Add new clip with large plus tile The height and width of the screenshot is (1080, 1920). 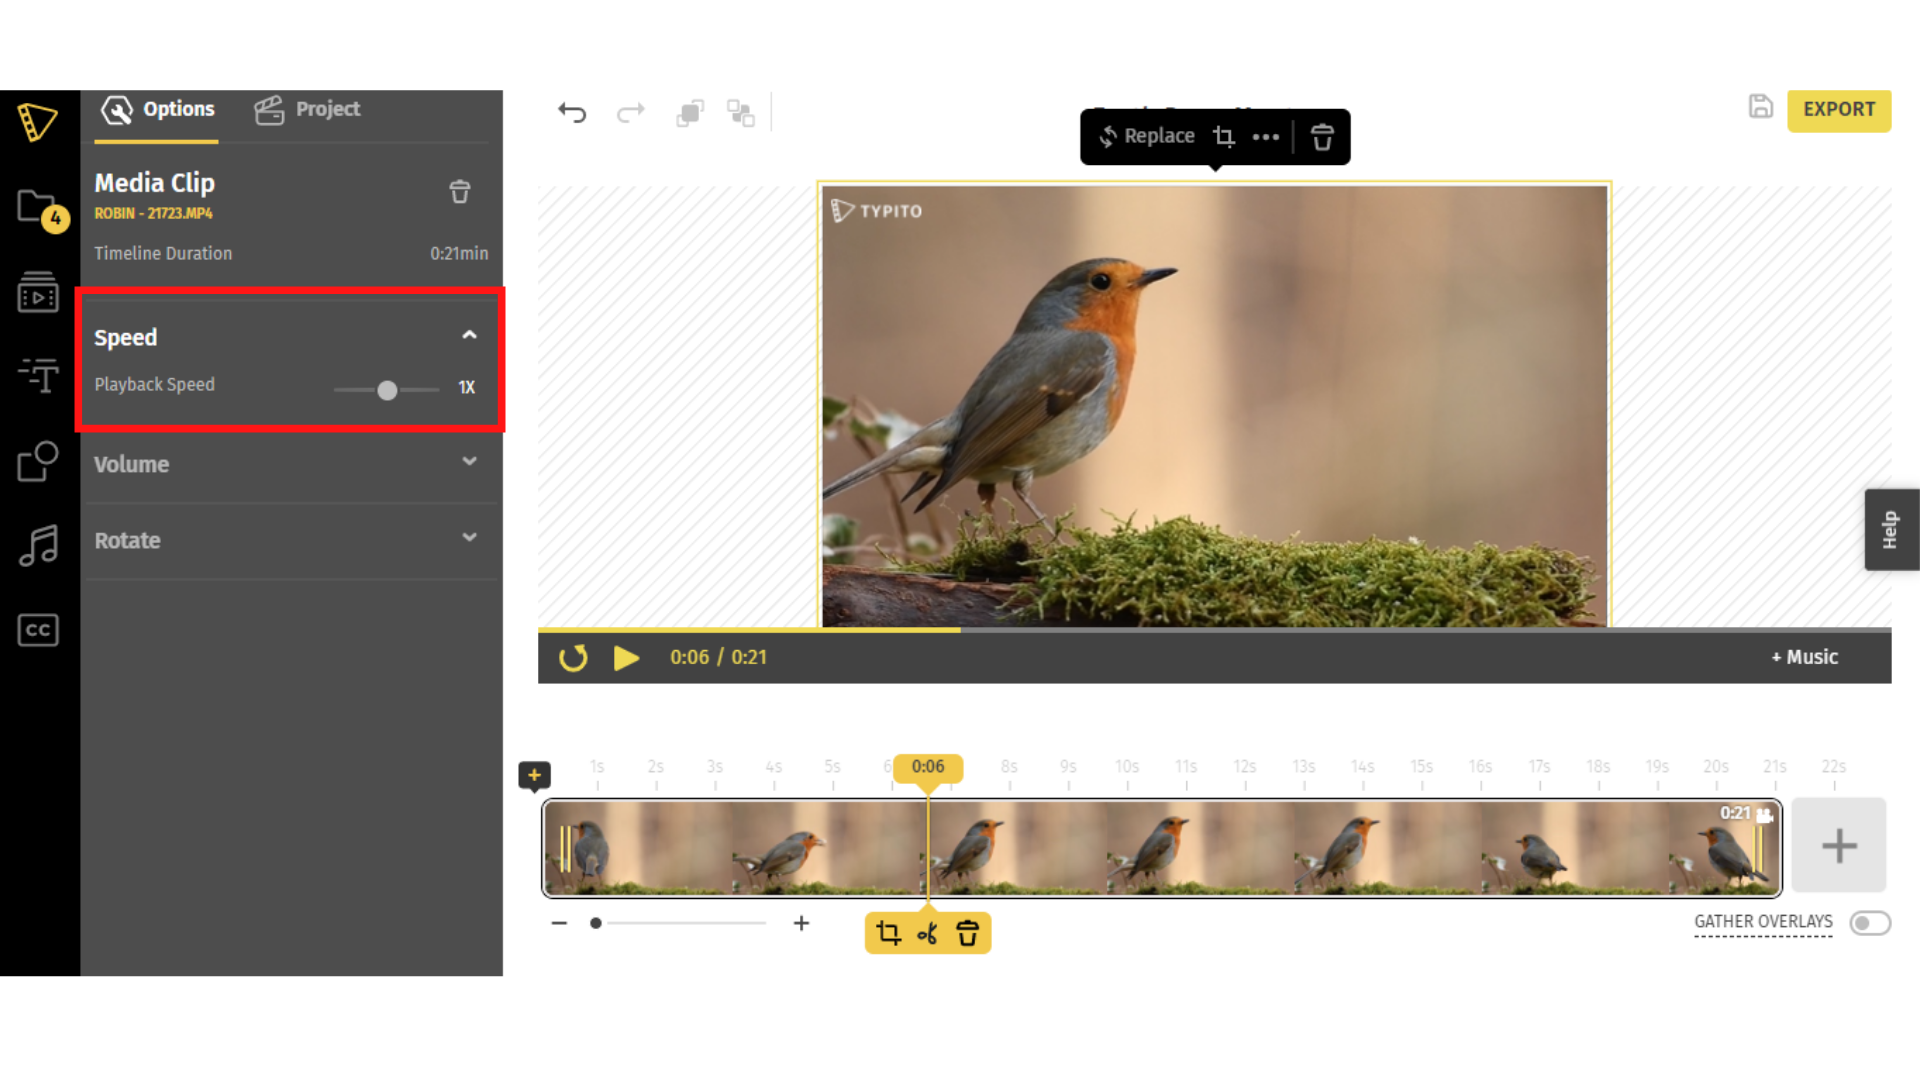1838,845
